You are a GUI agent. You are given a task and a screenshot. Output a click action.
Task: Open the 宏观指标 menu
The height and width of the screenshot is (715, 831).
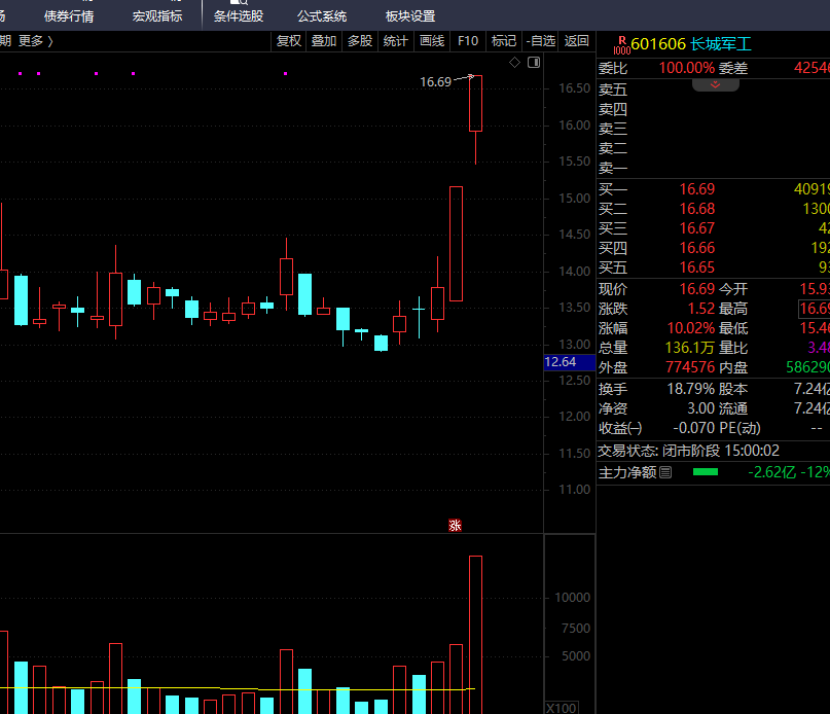point(157,16)
